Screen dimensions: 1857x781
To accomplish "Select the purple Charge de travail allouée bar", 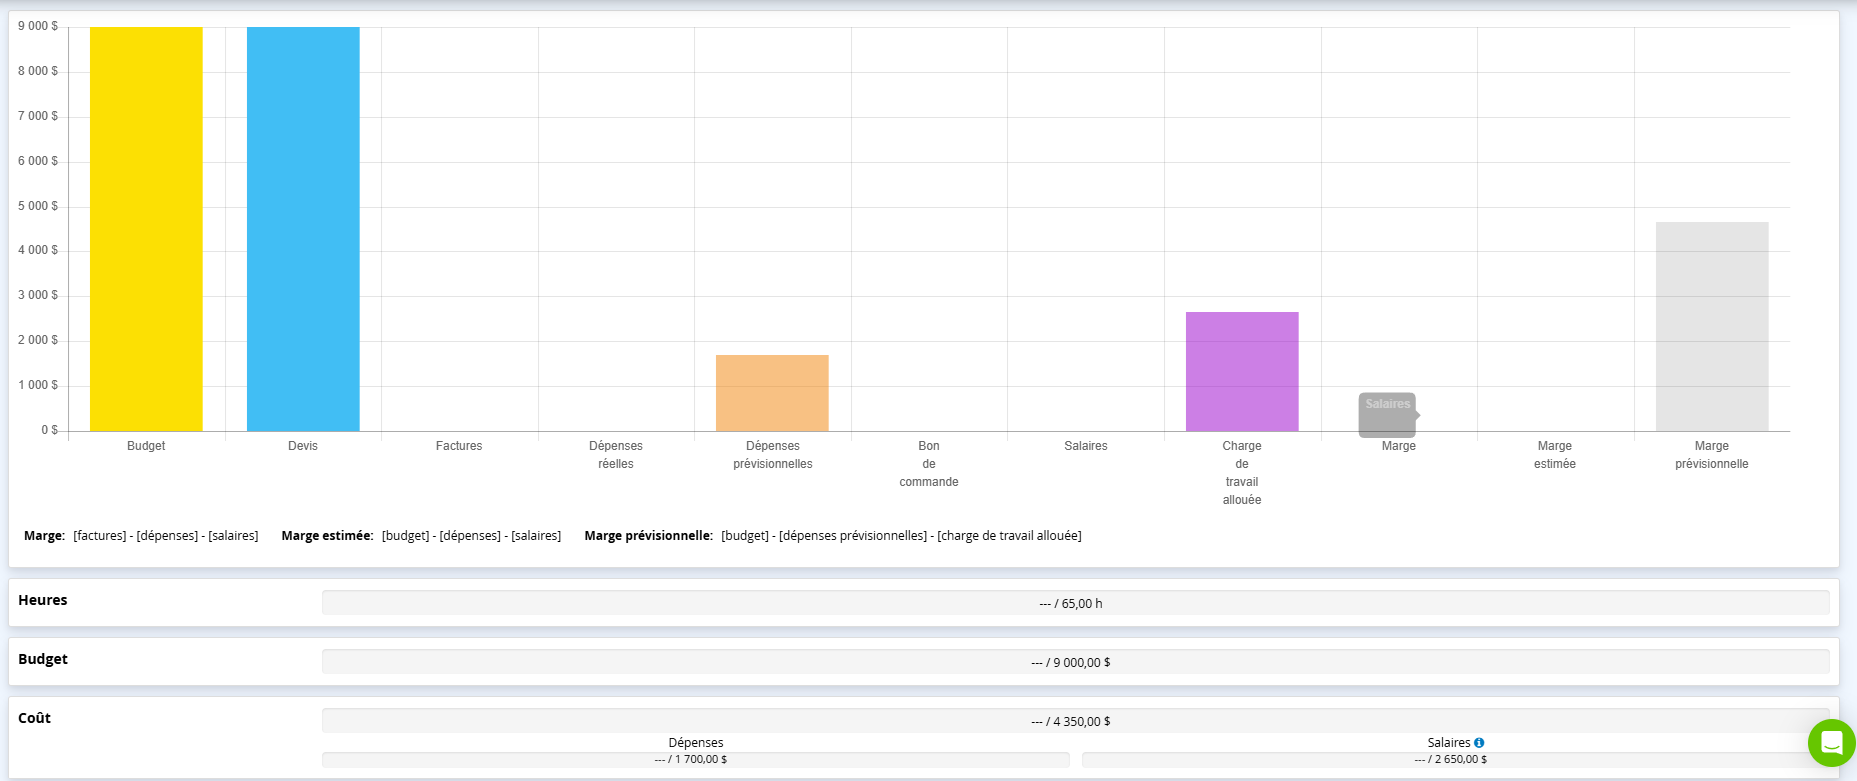I will pyautogui.click(x=1242, y=372).
